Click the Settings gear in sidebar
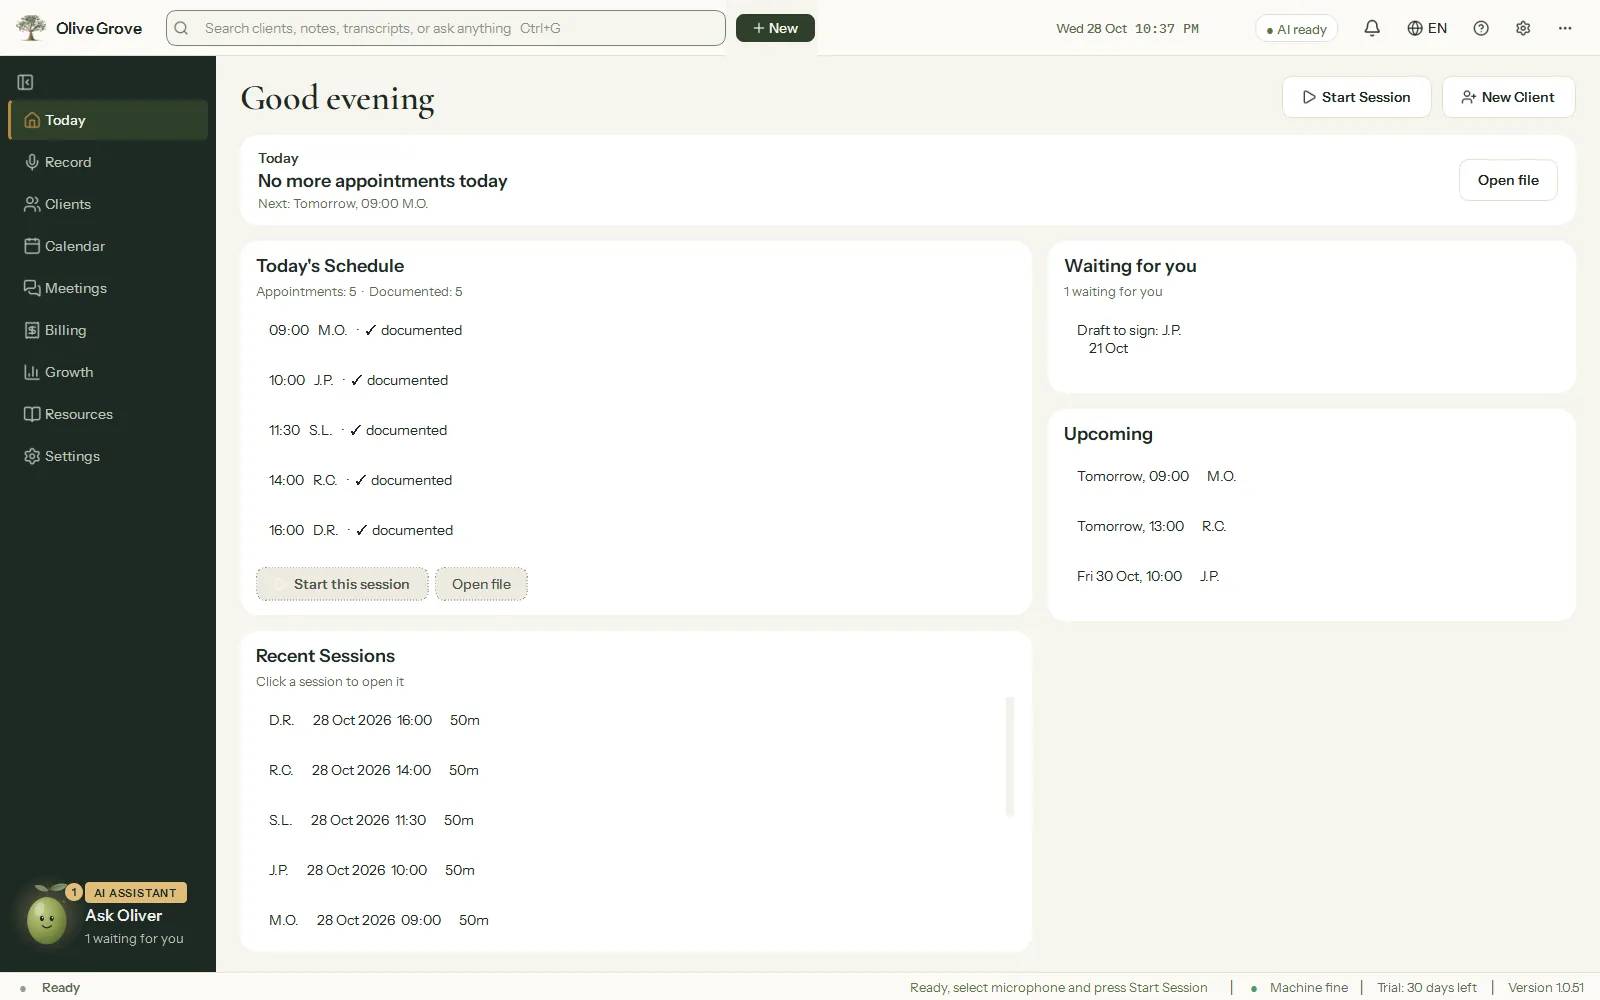The image size is (1600, 1000). [x=32, y=456]
